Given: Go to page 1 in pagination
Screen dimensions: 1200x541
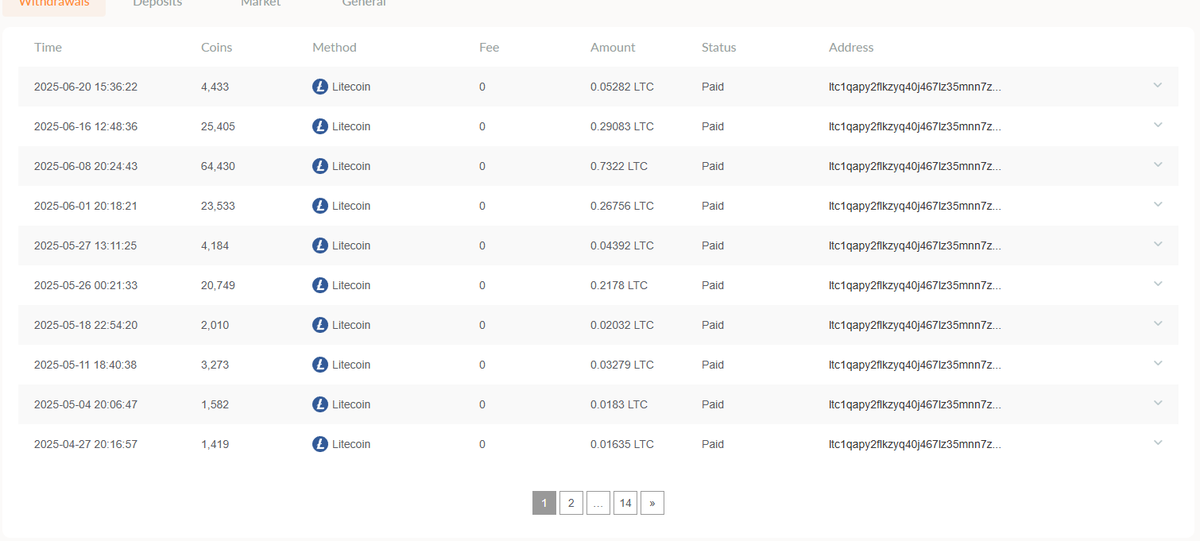Looking at the screenshot, I should coord(544,503).
